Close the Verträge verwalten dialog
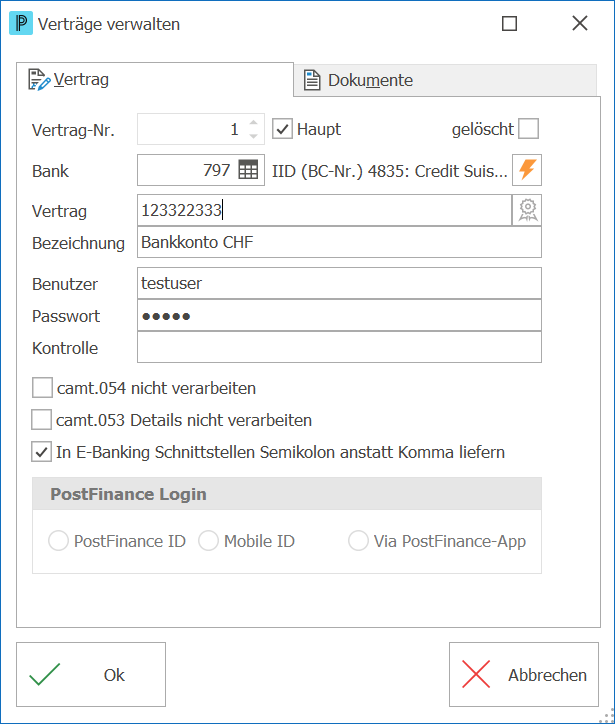615x724 pixels. pos(580,23)
